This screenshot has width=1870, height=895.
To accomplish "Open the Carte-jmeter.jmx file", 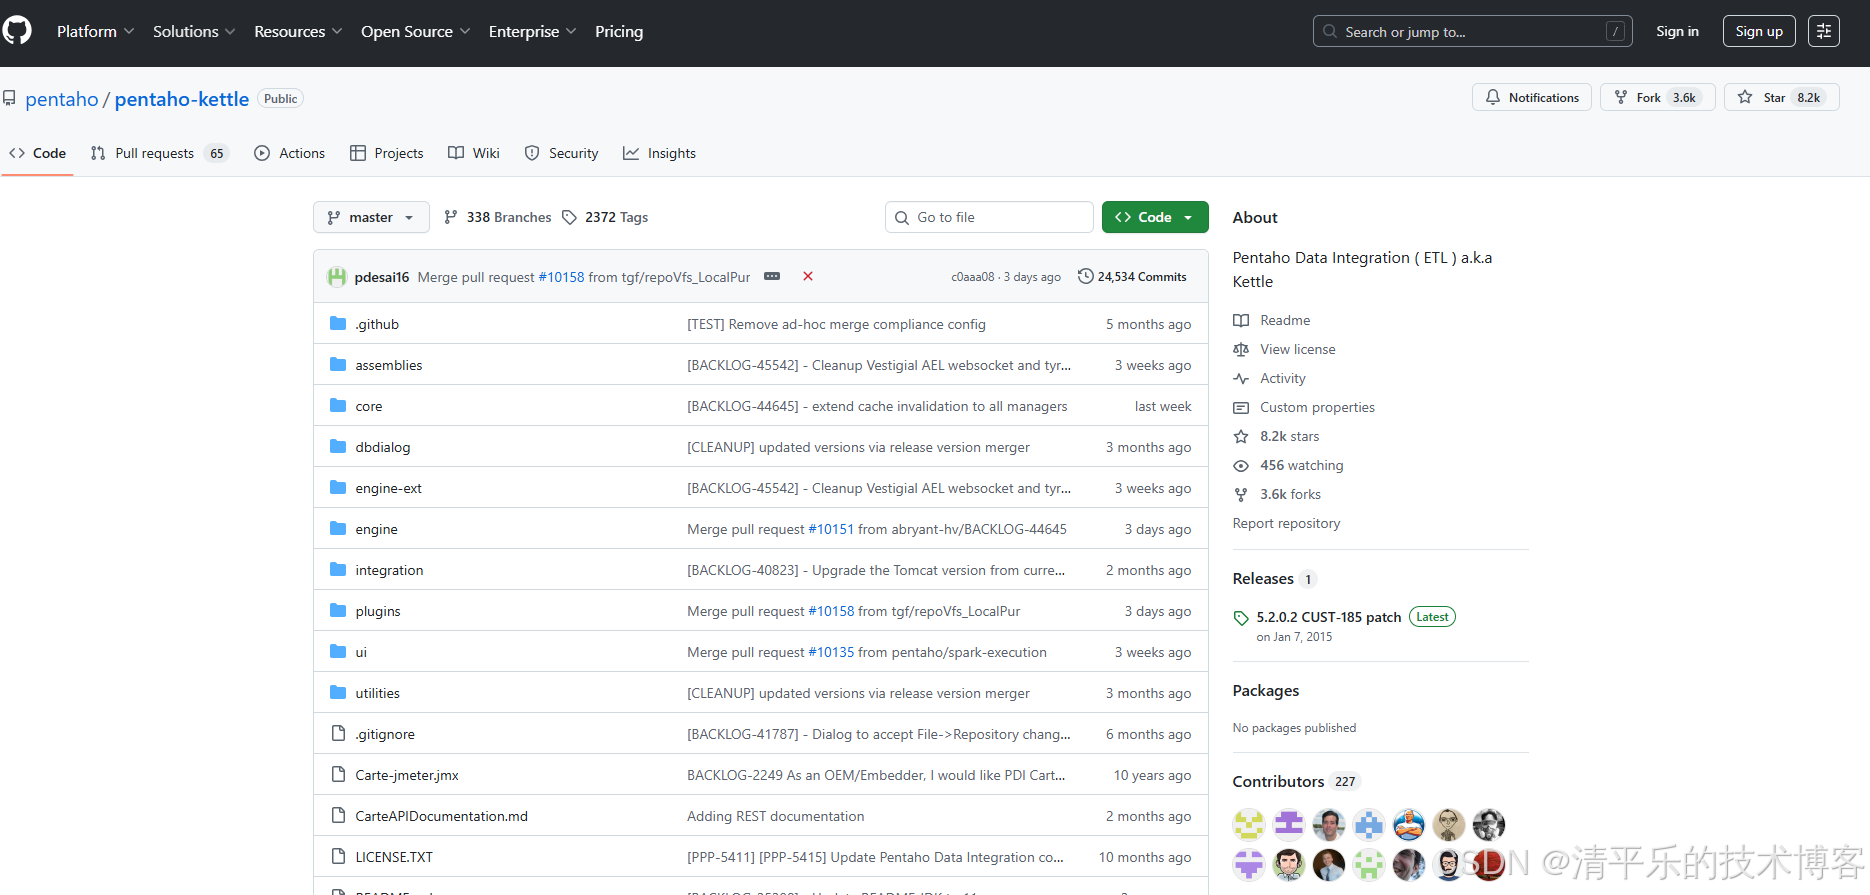I will 407,775.
